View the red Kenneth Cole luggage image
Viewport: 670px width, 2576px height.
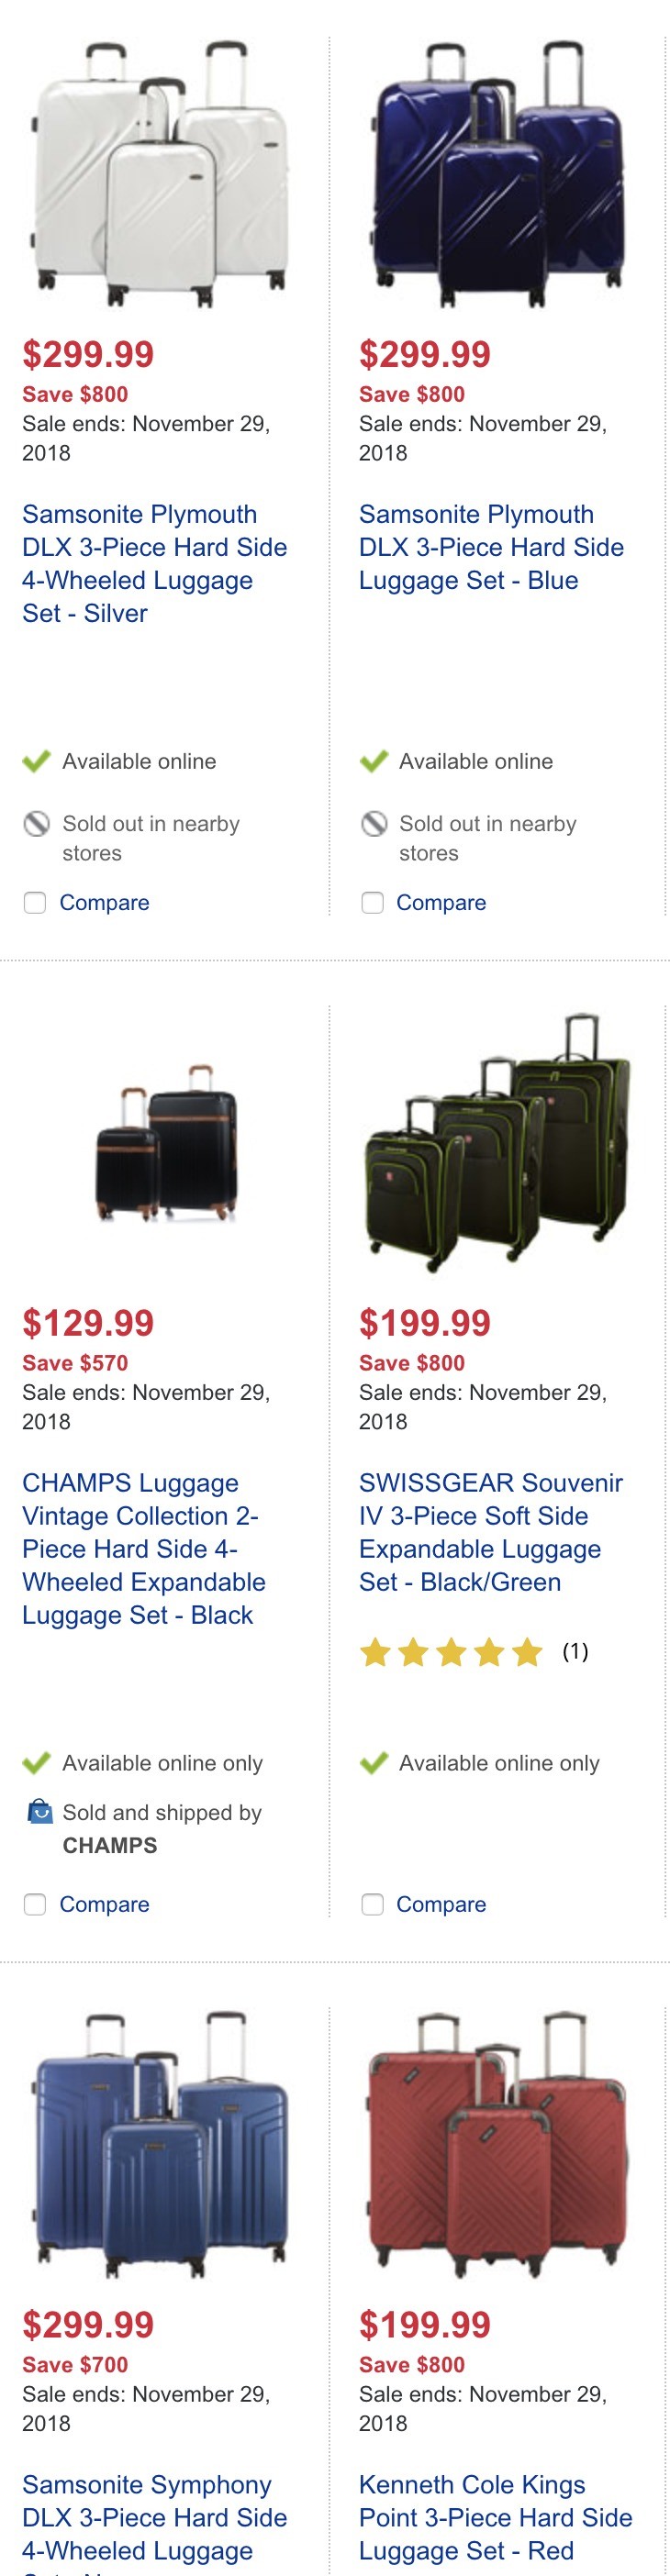coord(497,2144)
